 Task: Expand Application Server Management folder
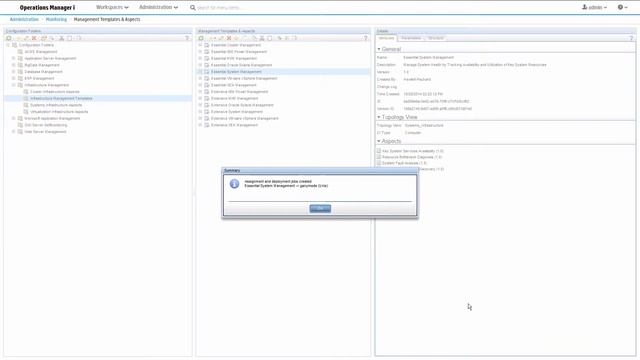[x=14, y=58]
